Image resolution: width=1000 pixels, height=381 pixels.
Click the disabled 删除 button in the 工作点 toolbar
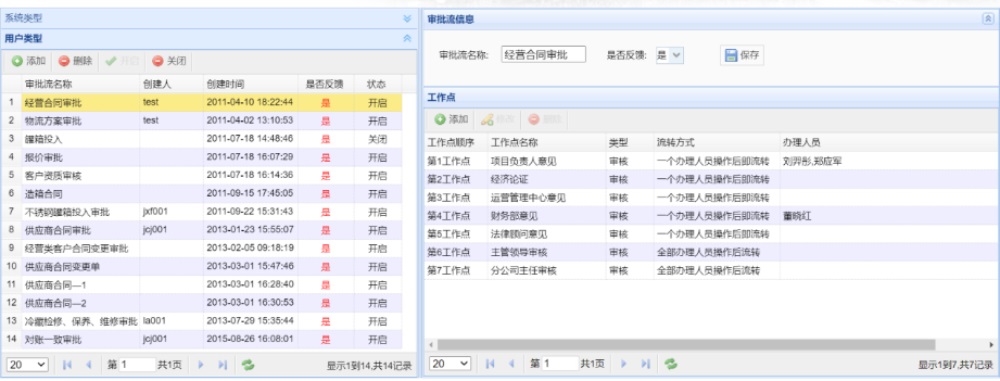tap(544, 119)
